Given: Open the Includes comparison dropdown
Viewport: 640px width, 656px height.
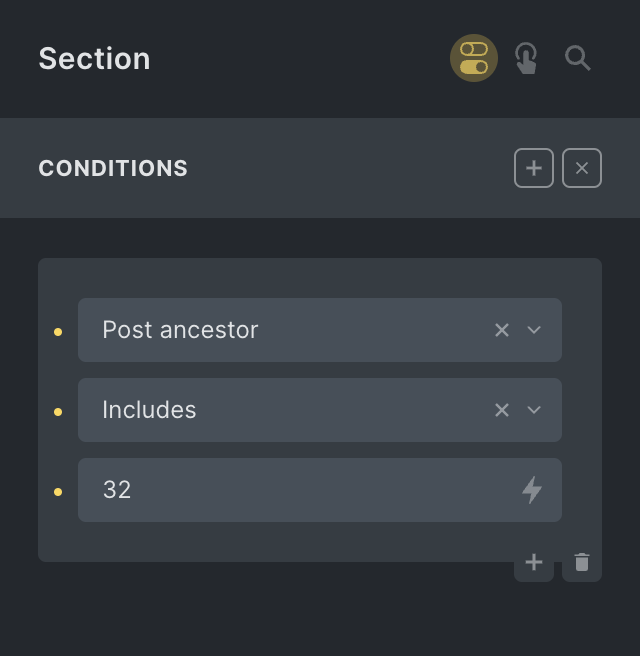Looking at the screenshot, I should tap(290, 410).
